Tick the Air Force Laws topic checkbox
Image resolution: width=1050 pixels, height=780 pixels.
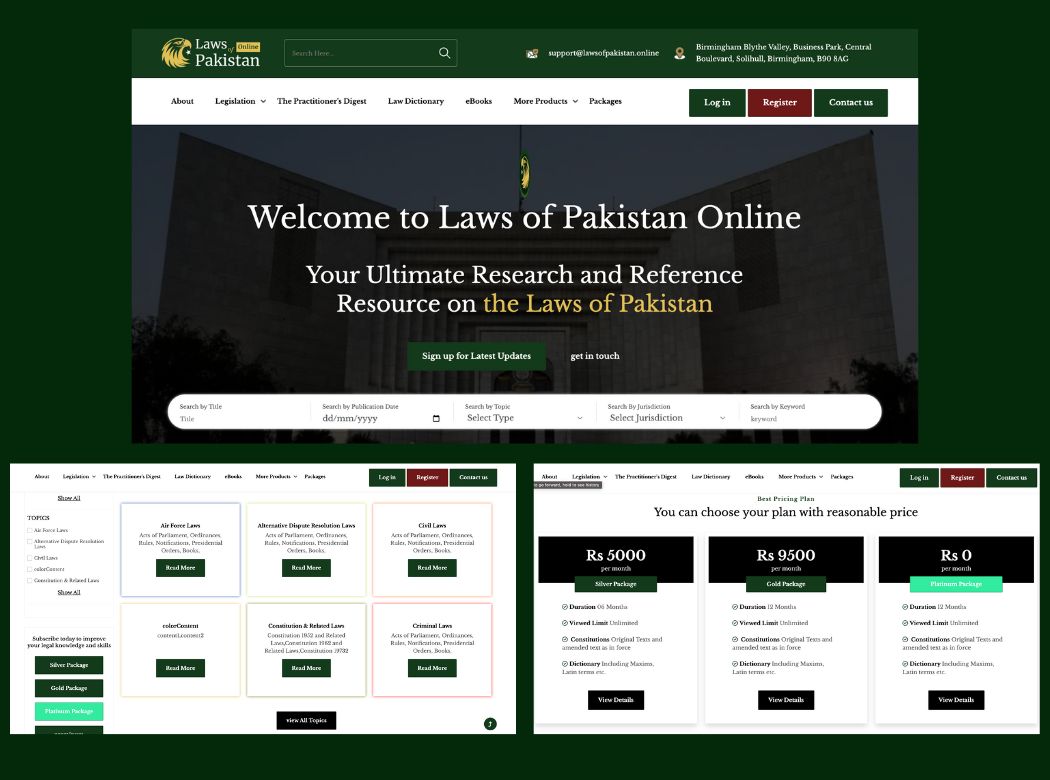pos(29,530)
